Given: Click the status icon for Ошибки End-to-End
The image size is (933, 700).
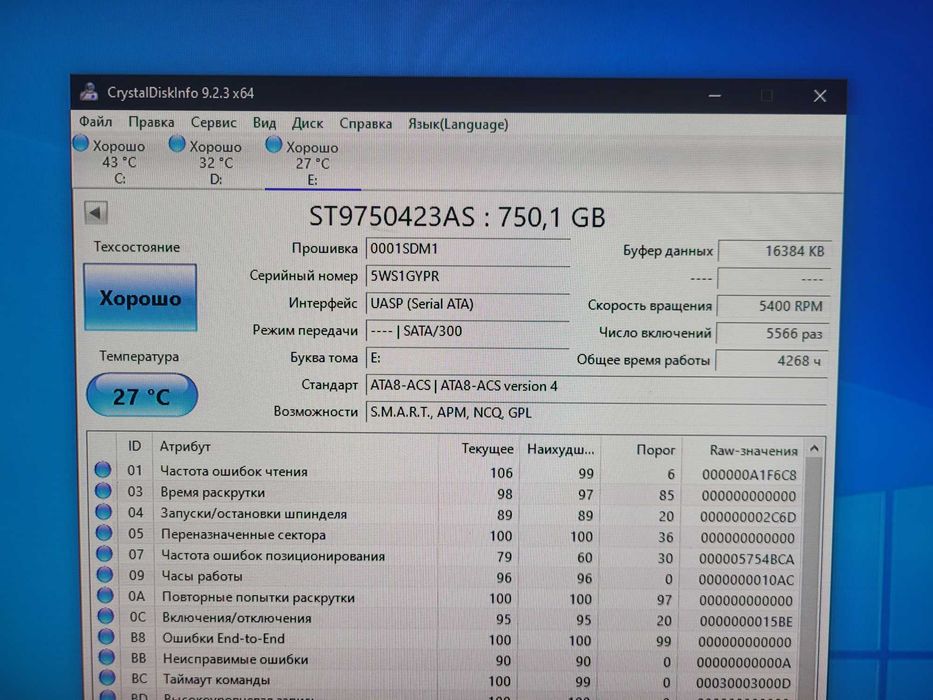Looking at the screenshot, I should pyautogui.click(x=107, y=637).
